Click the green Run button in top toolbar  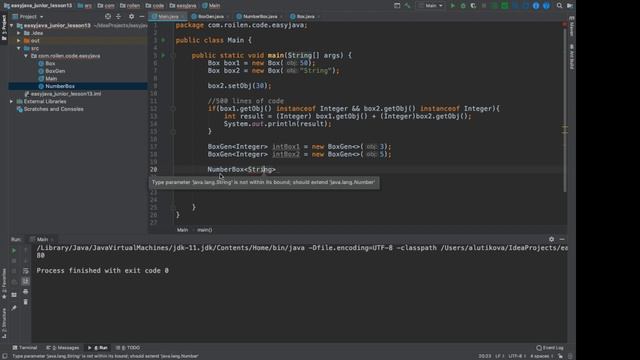point(452,6)
